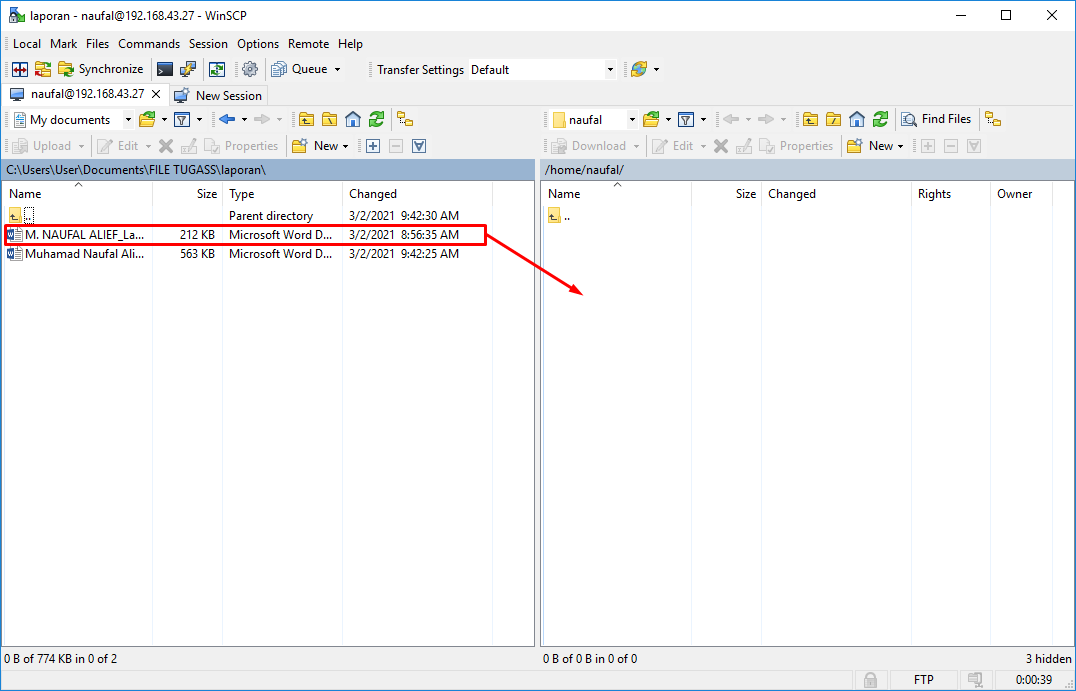Screen dimensions: 1076x691
Task: Open the Local menu
Action: point(27,44)
